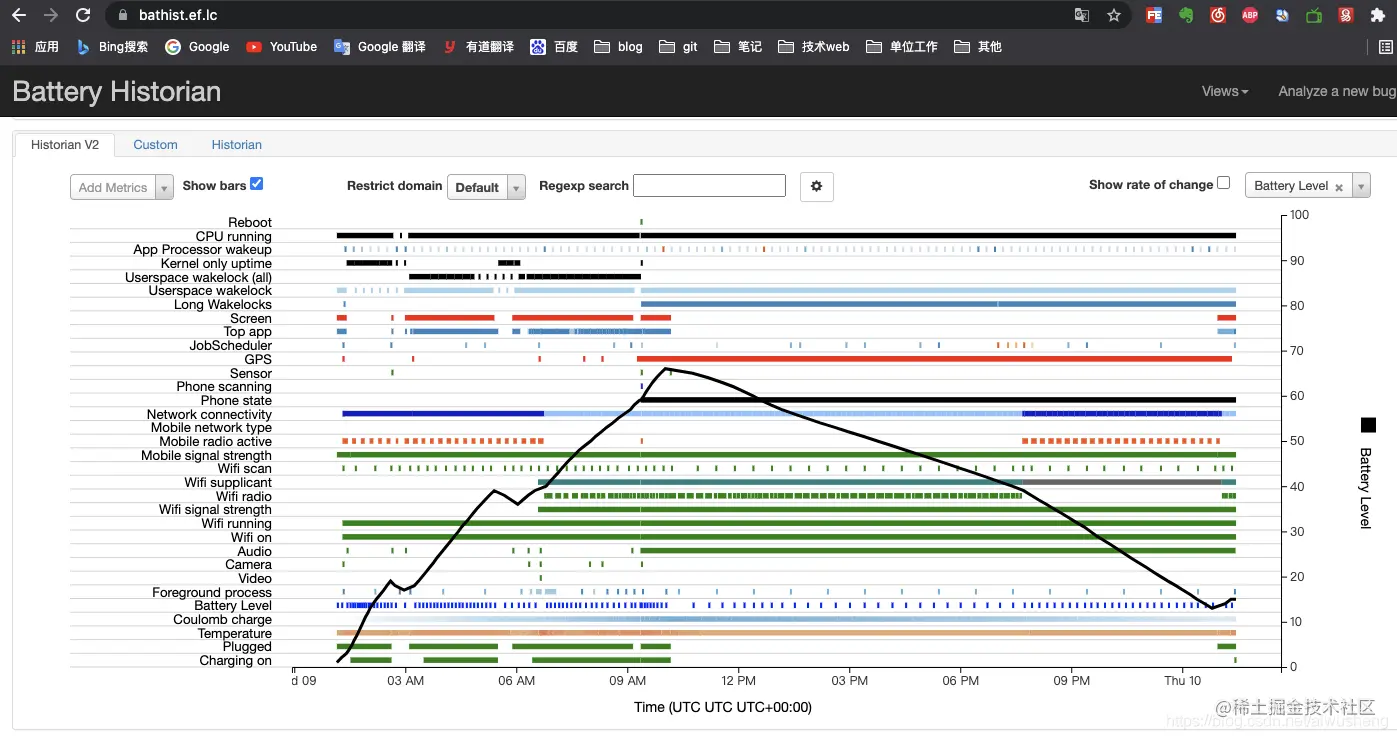
Task: Open the 有道翻译 bookmark
Action: point(478,47)
